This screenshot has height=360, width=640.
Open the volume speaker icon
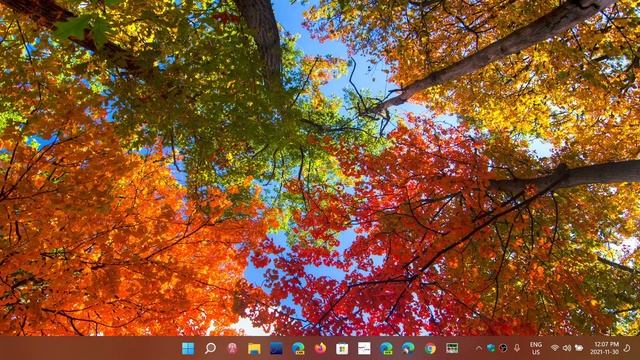(x=567, y=348)
